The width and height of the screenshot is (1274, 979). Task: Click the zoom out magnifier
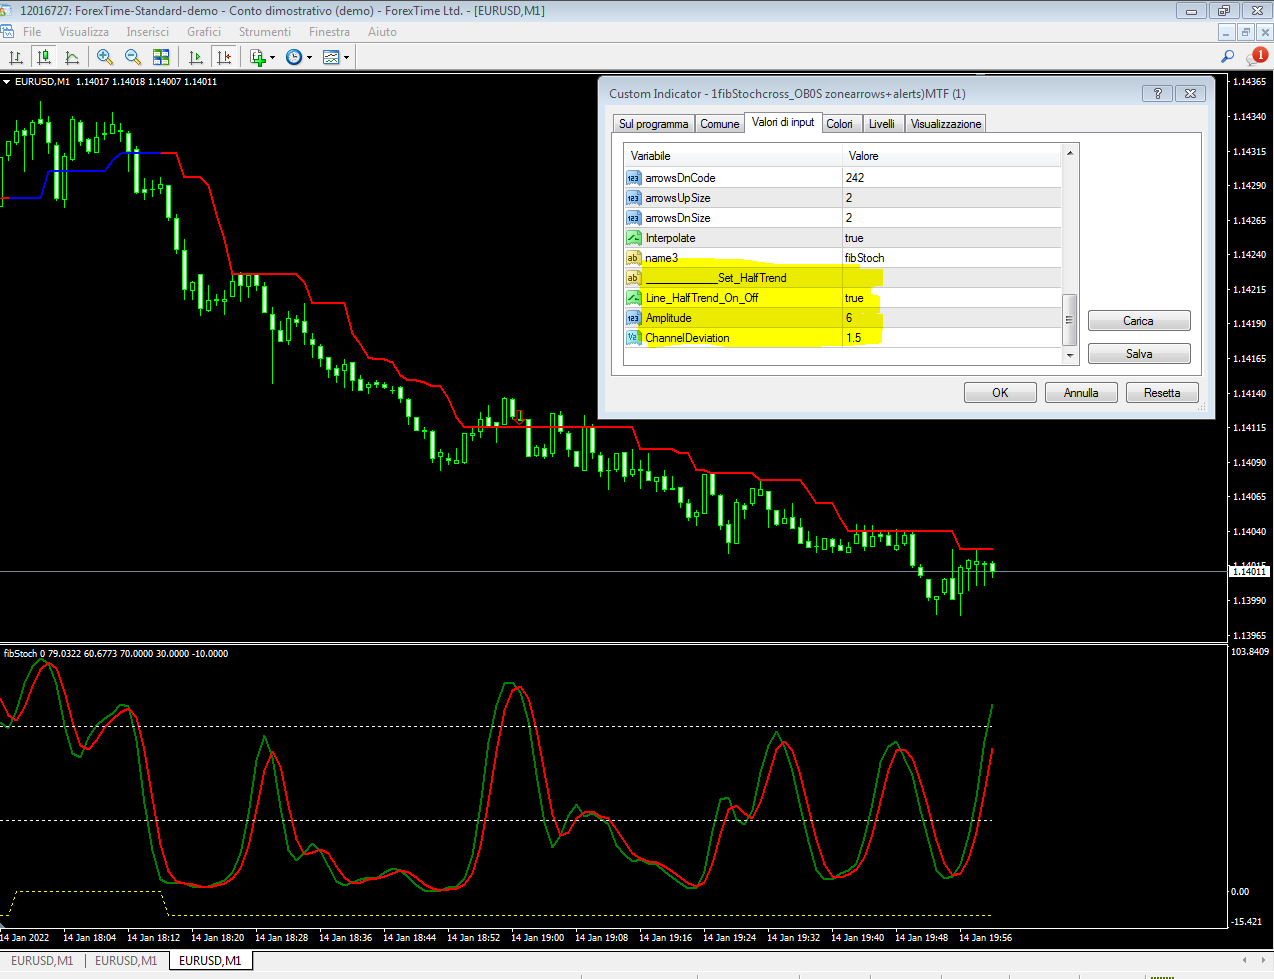[x=133, y=57]
